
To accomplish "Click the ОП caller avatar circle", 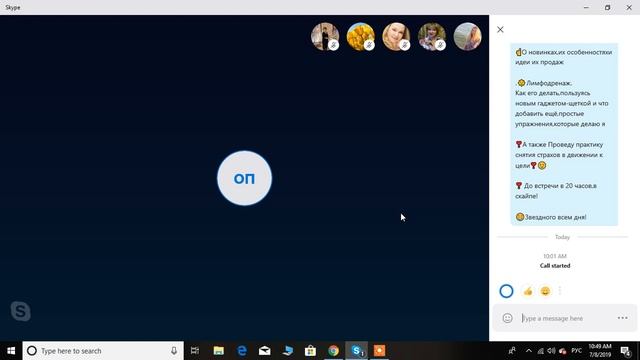I will [244, 178].
